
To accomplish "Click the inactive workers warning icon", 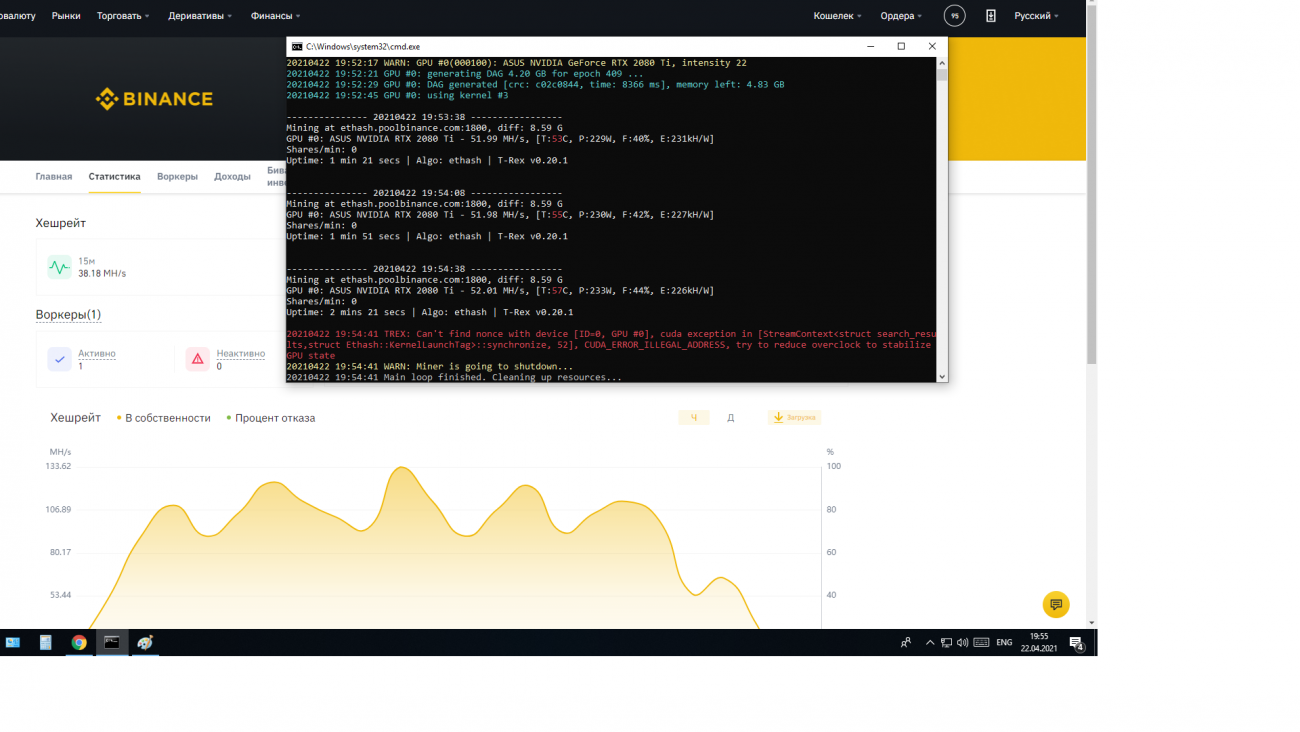I will (x=197, y=359).
